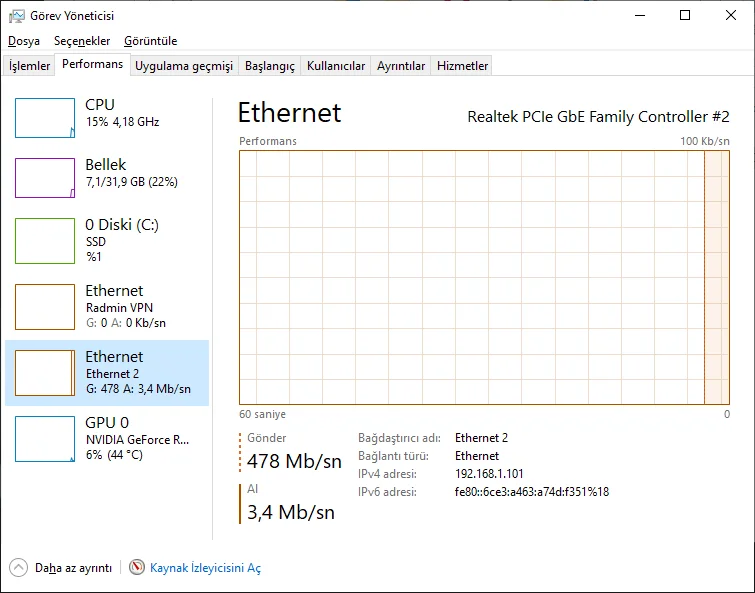Click the Task Manager title bar icon
The height and width of the screenshot is (593, 755).
coord(16,15)
